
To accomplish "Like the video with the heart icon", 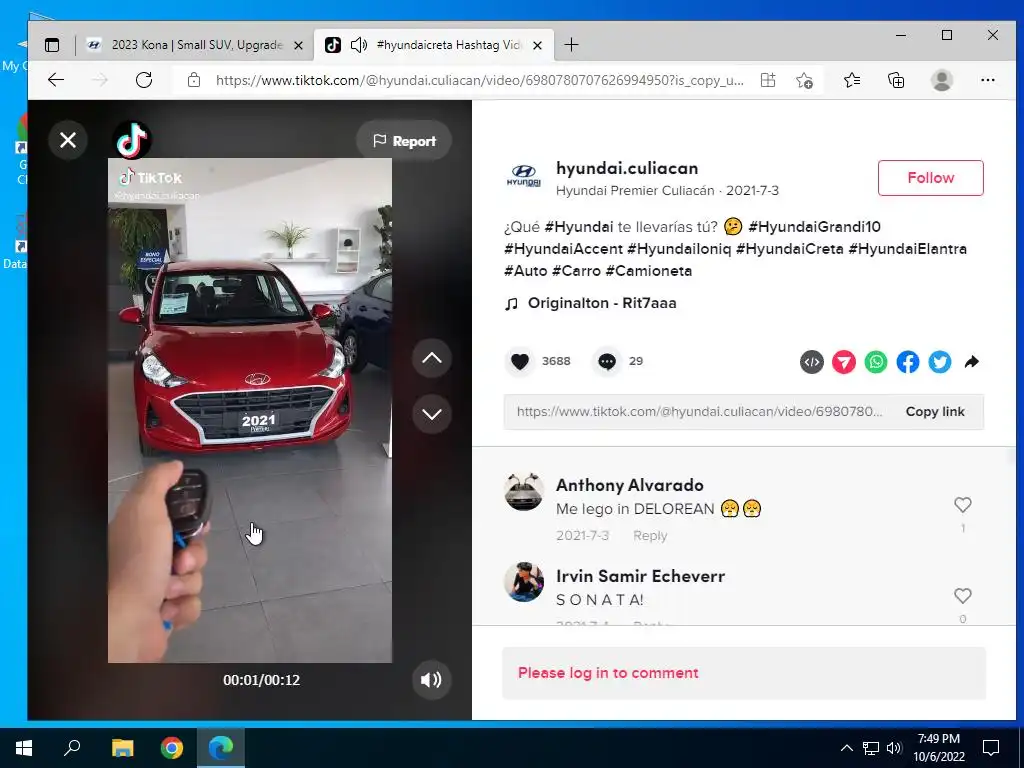I will coord(520,361).
